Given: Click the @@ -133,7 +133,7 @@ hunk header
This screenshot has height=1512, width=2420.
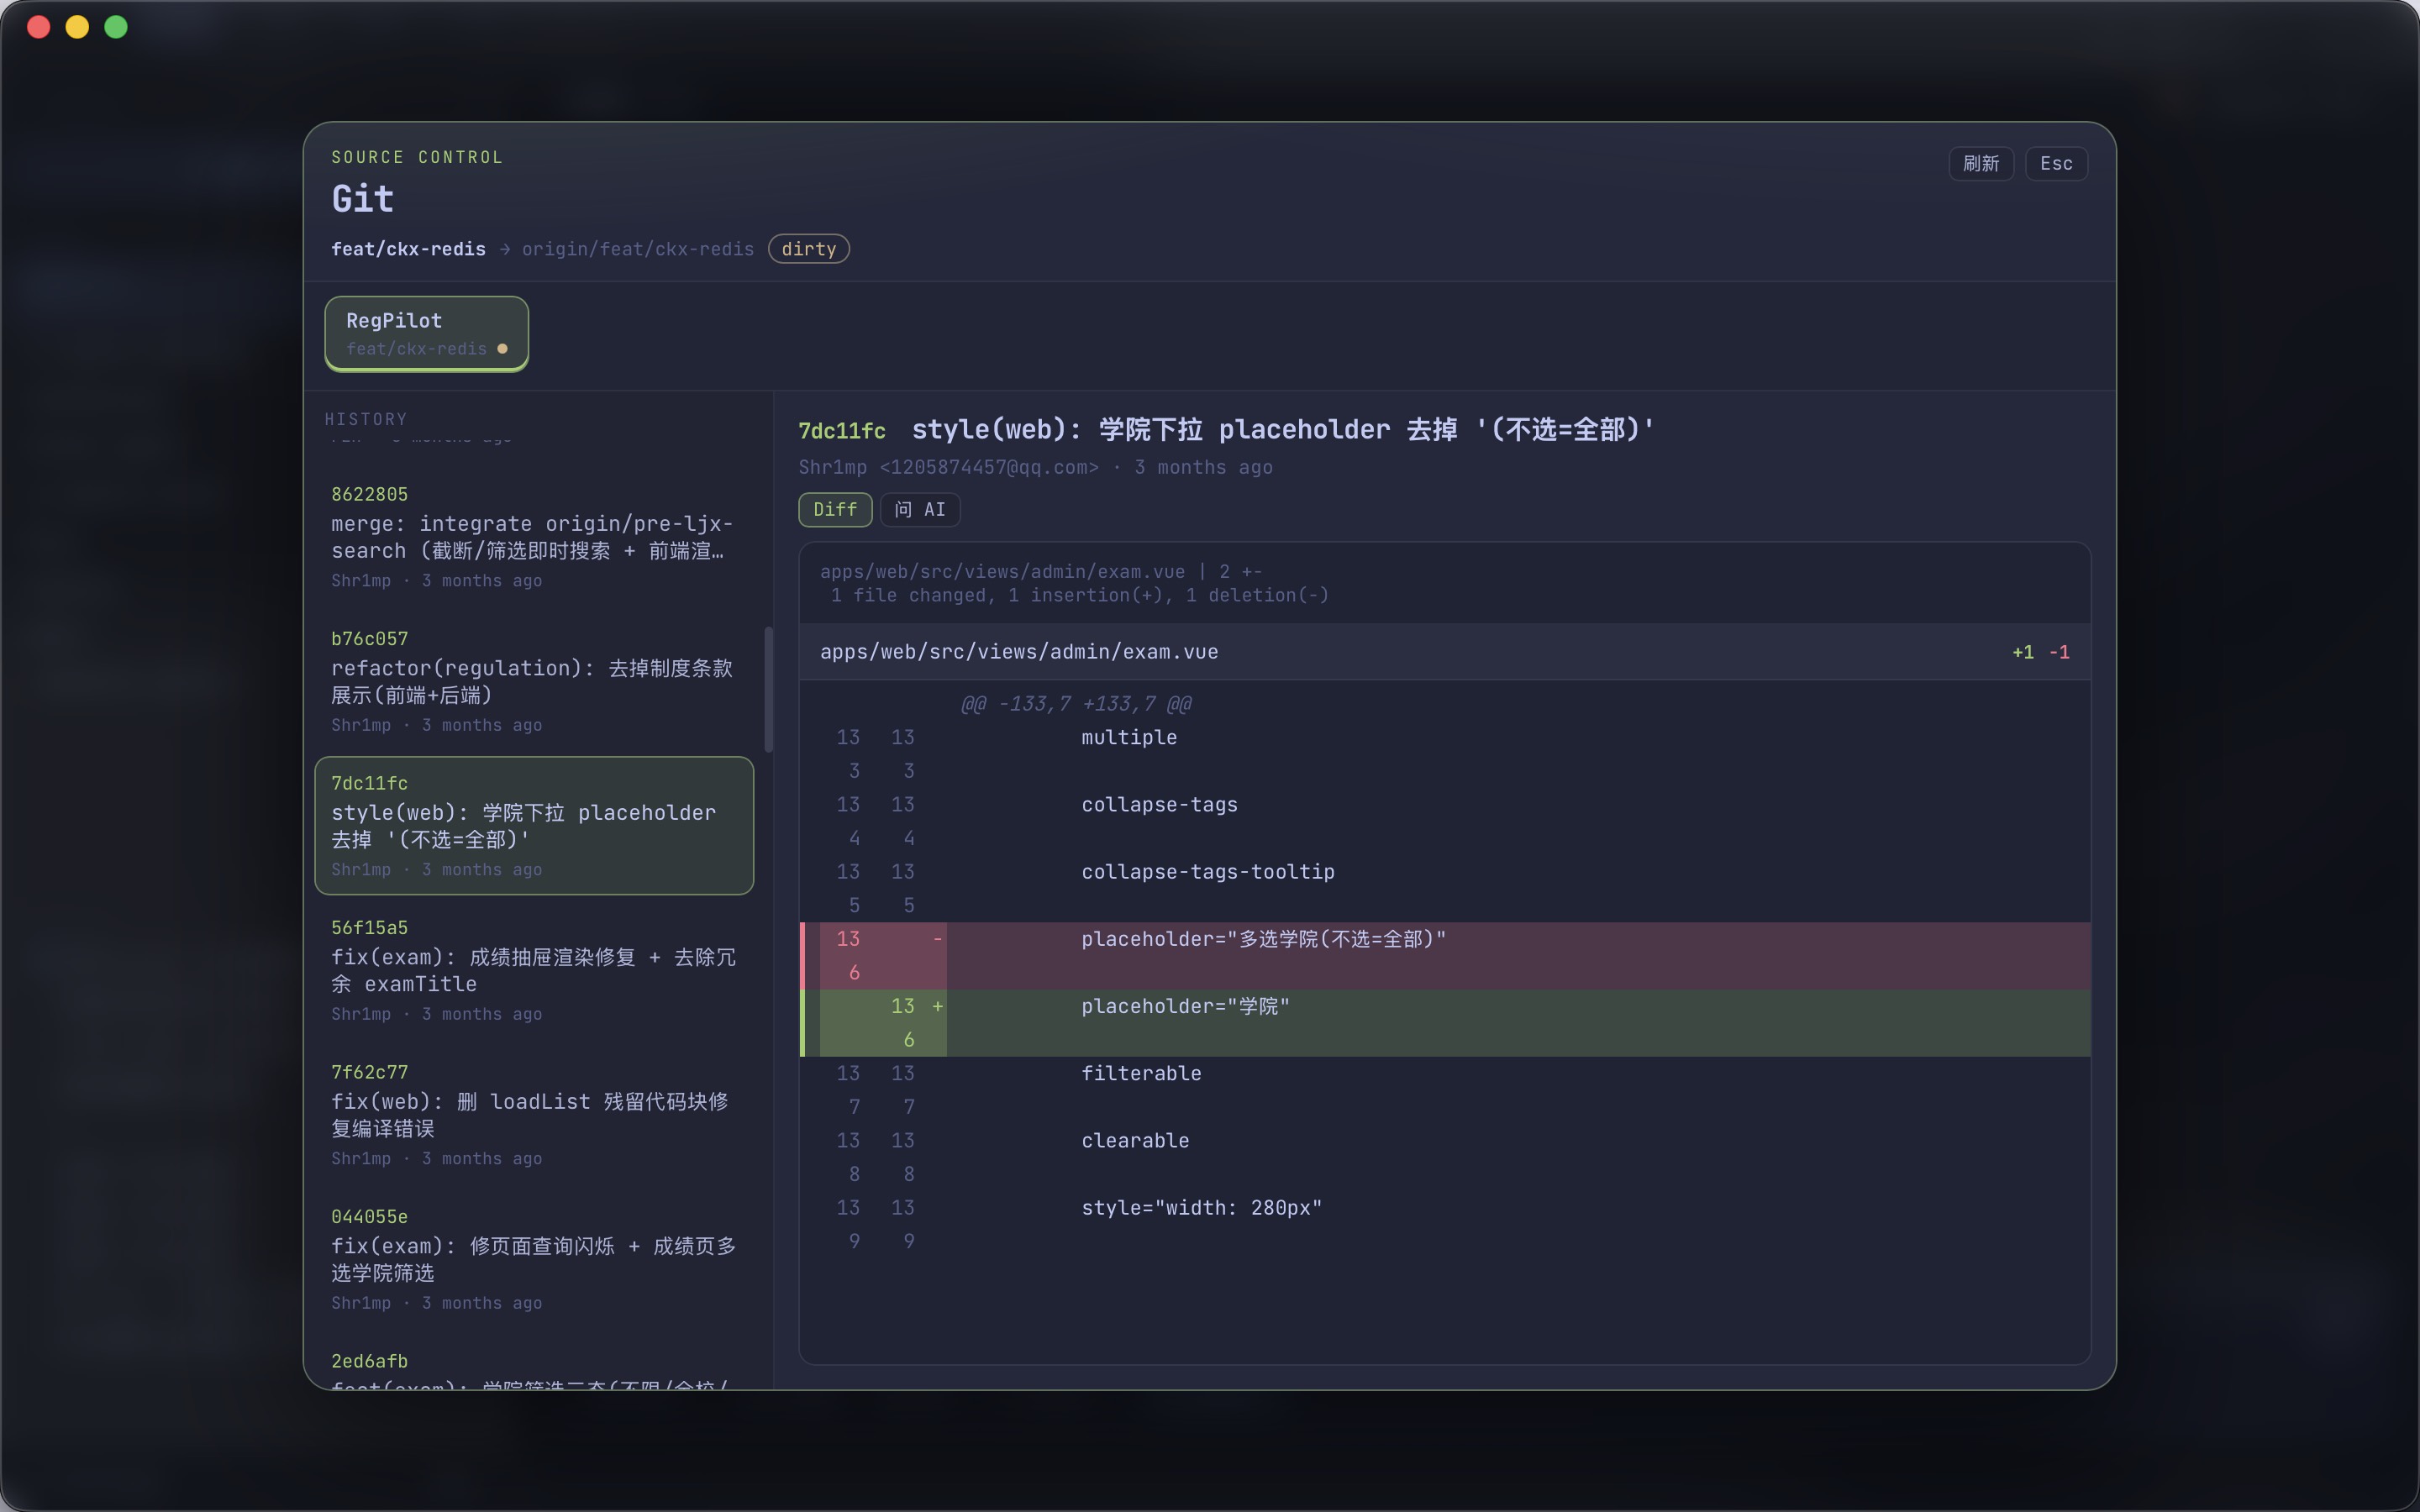Looking at the screenshot, I should click(x=1076, y=704).
